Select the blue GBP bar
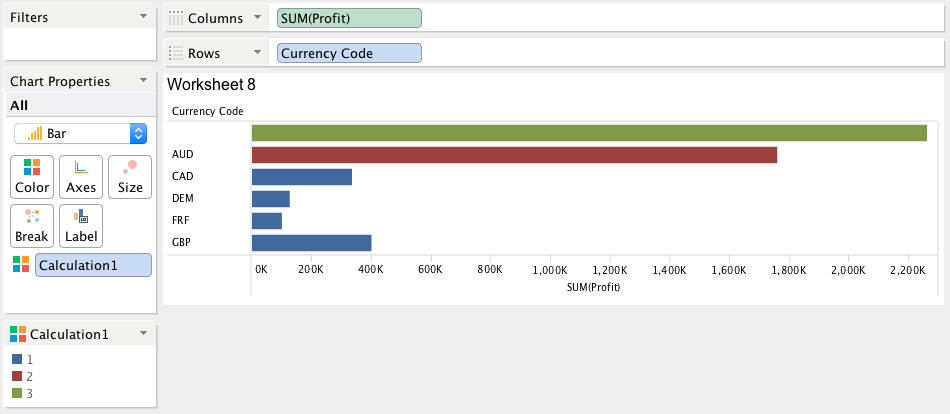This screenshot has width=950, height=414. tap(311, 243)
